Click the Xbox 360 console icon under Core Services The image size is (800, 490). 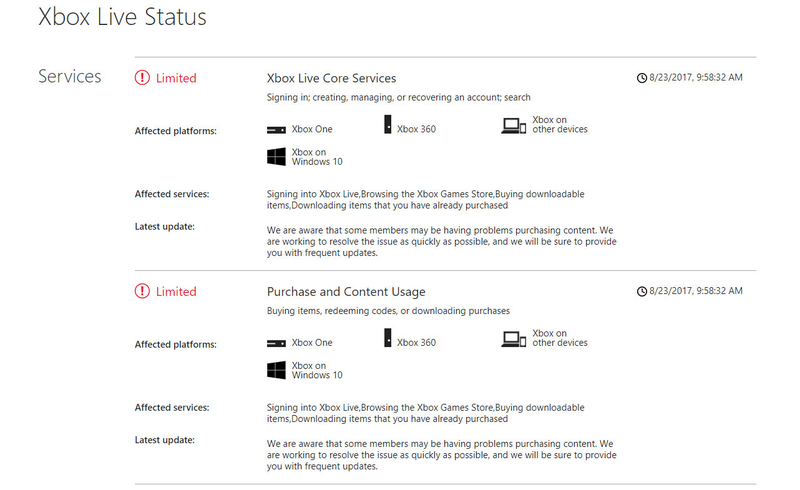coord(388,125)
